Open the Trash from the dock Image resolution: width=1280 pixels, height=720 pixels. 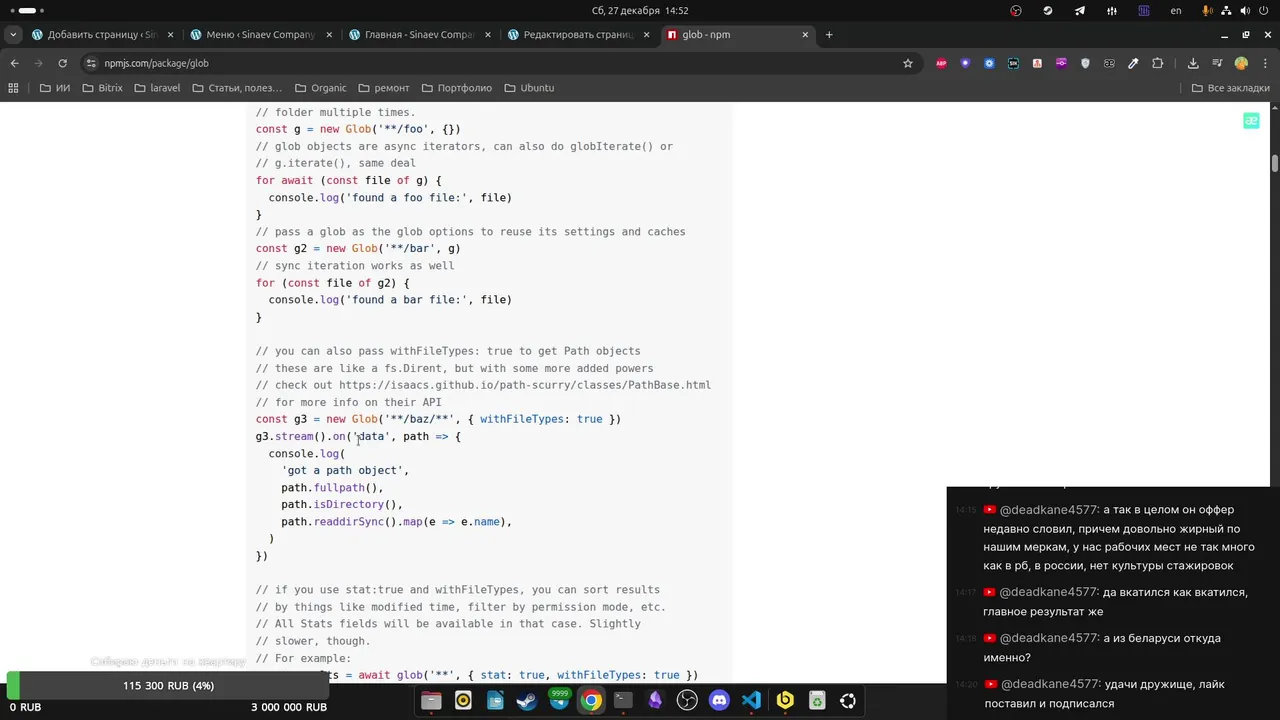coord(817,701)
